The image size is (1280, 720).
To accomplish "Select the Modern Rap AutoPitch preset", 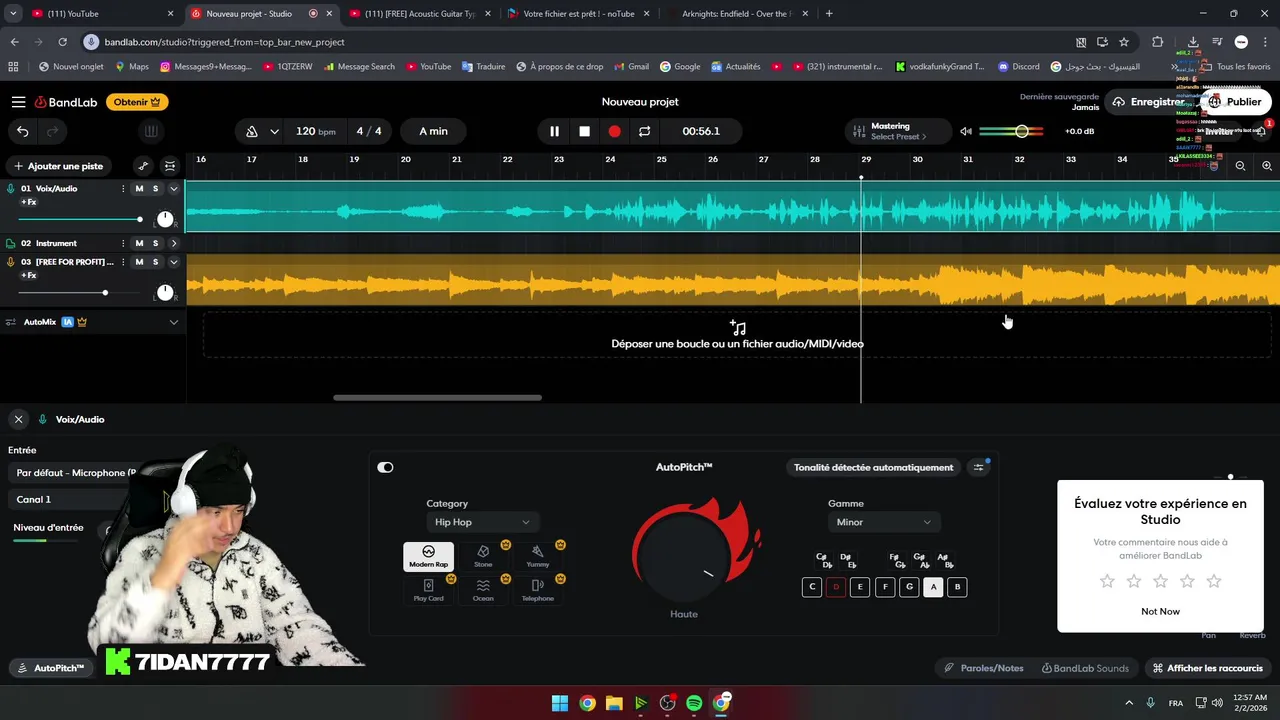I will (428, 557).
